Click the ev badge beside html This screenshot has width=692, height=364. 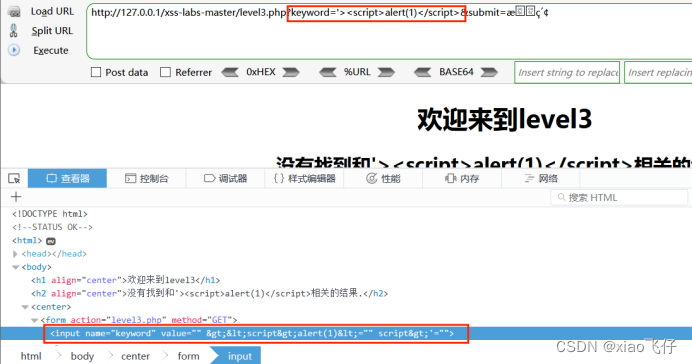click(51, 241)
